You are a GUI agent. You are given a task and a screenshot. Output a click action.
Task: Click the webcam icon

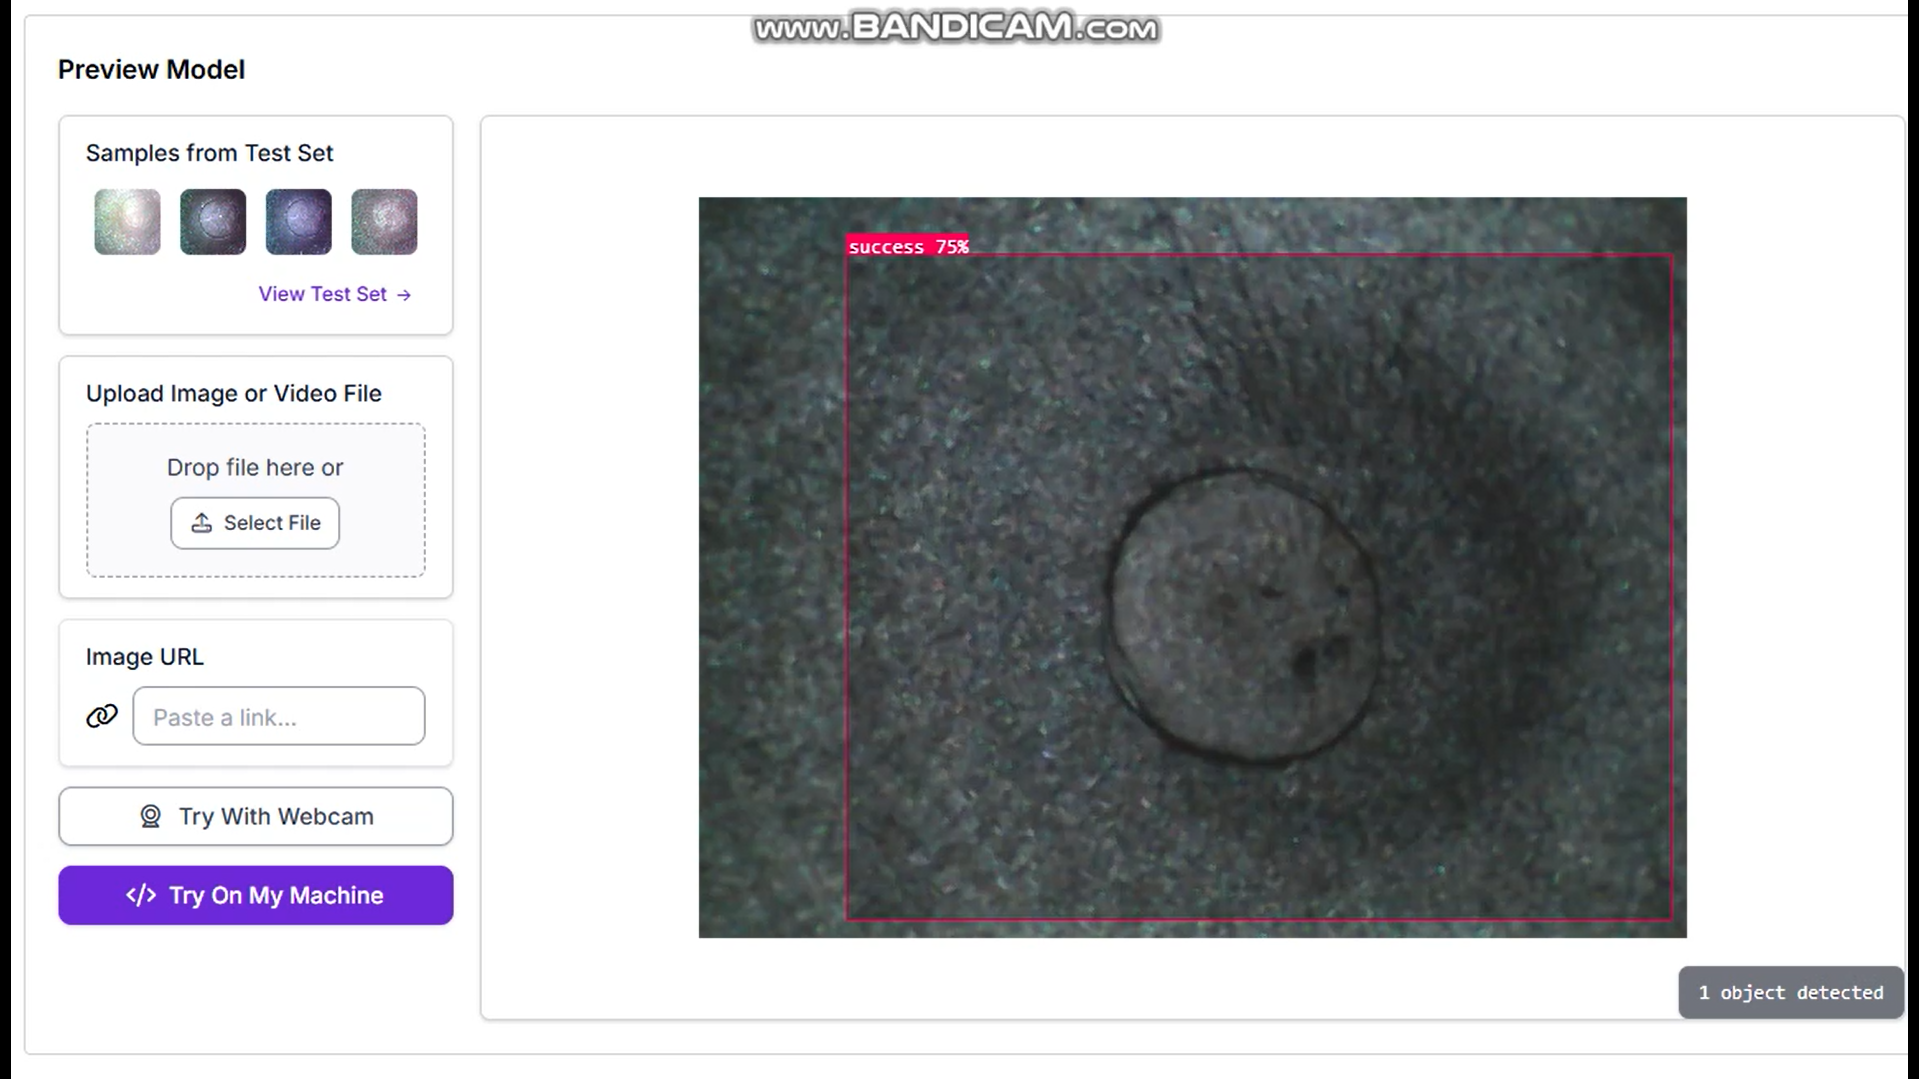150,816
